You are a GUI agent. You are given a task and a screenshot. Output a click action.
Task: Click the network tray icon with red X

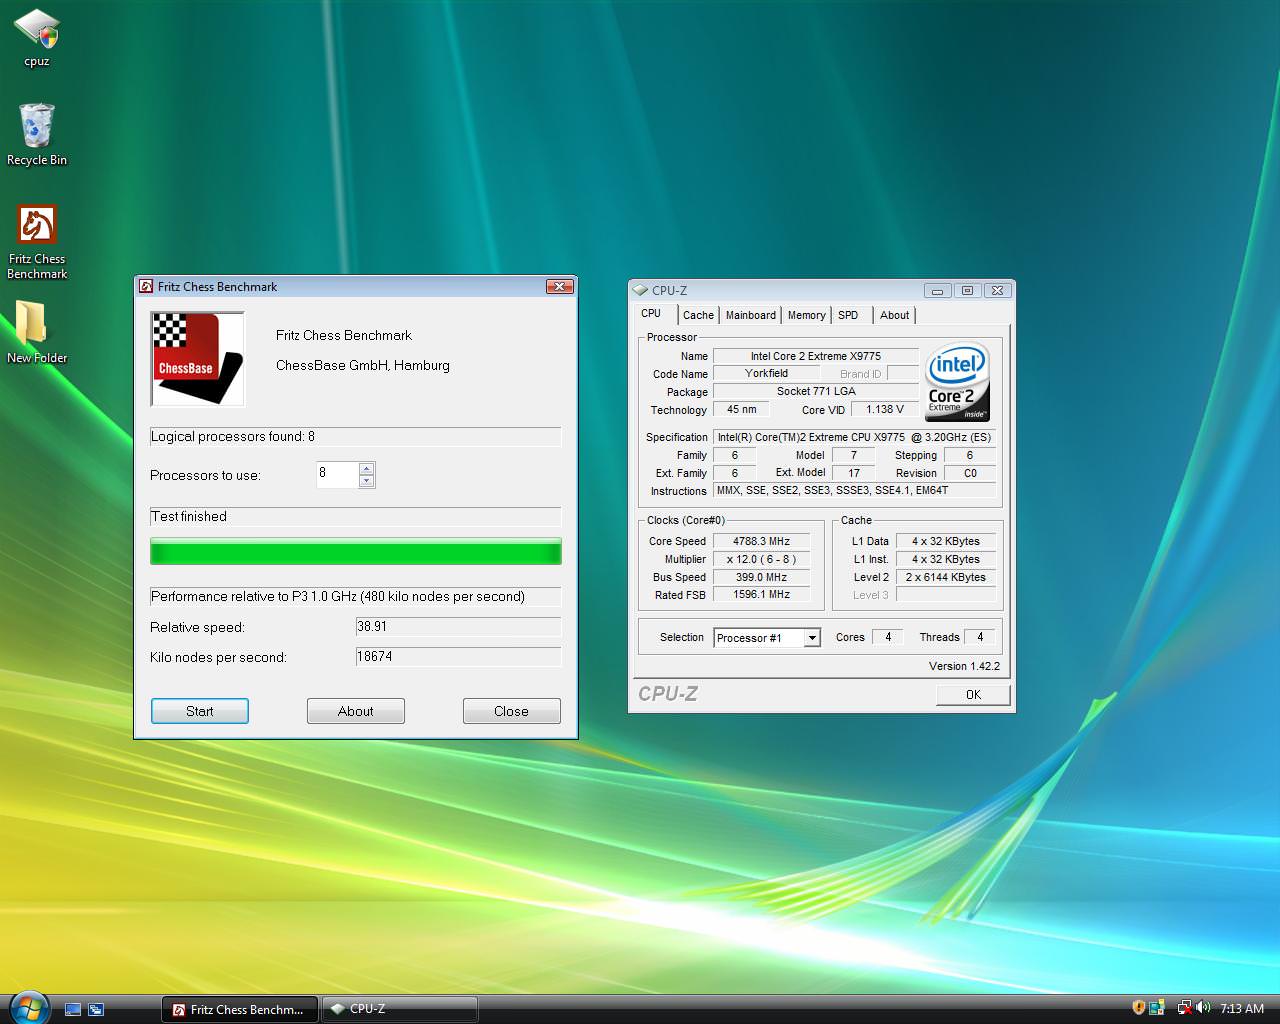pos(1184,1008)
